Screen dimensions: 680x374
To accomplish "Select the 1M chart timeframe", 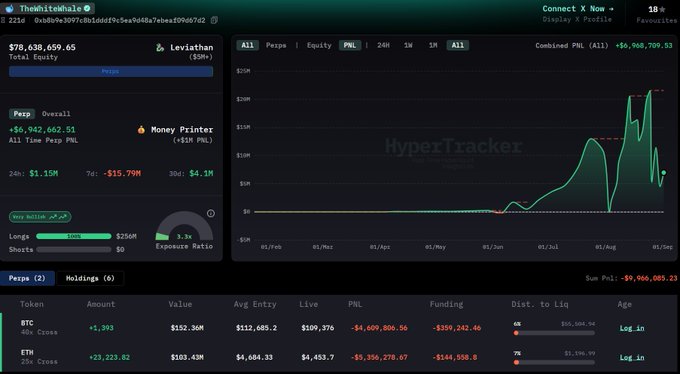I will click(x=433, y=45).
